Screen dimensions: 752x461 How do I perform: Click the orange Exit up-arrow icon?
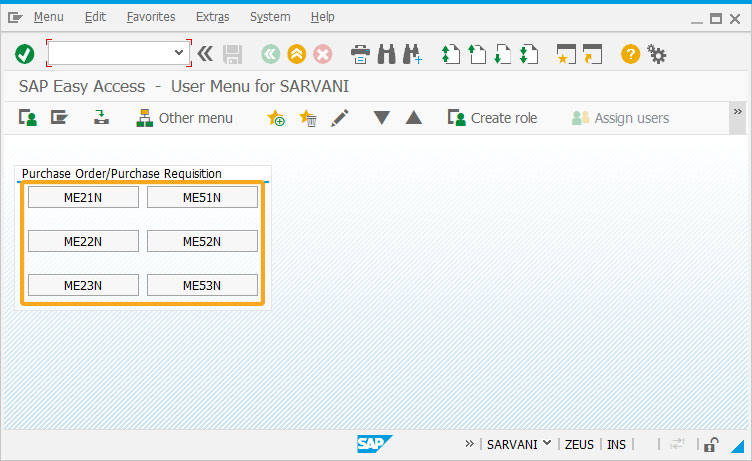(x=297, y=54)
